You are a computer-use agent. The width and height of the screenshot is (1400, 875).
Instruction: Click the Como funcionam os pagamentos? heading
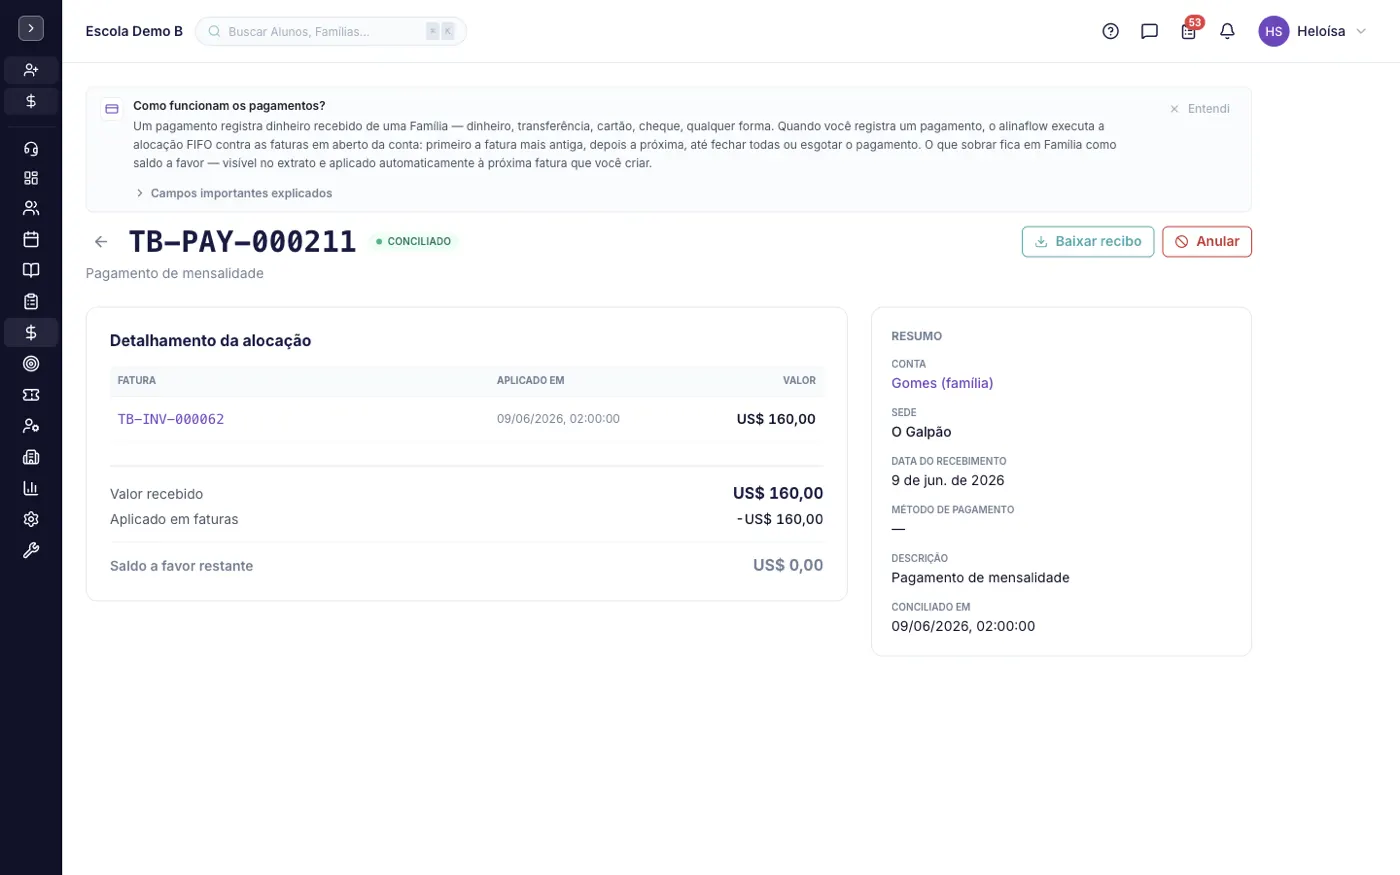point(229,105)
